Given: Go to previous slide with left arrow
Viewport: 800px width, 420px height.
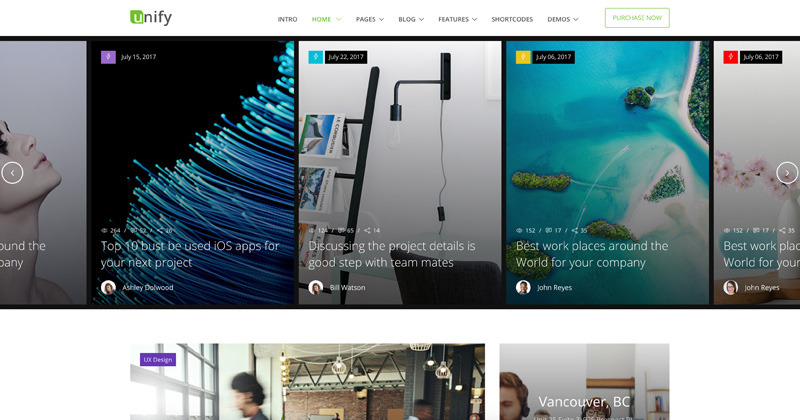Looking at the screenshot, I should coord(12,172).
